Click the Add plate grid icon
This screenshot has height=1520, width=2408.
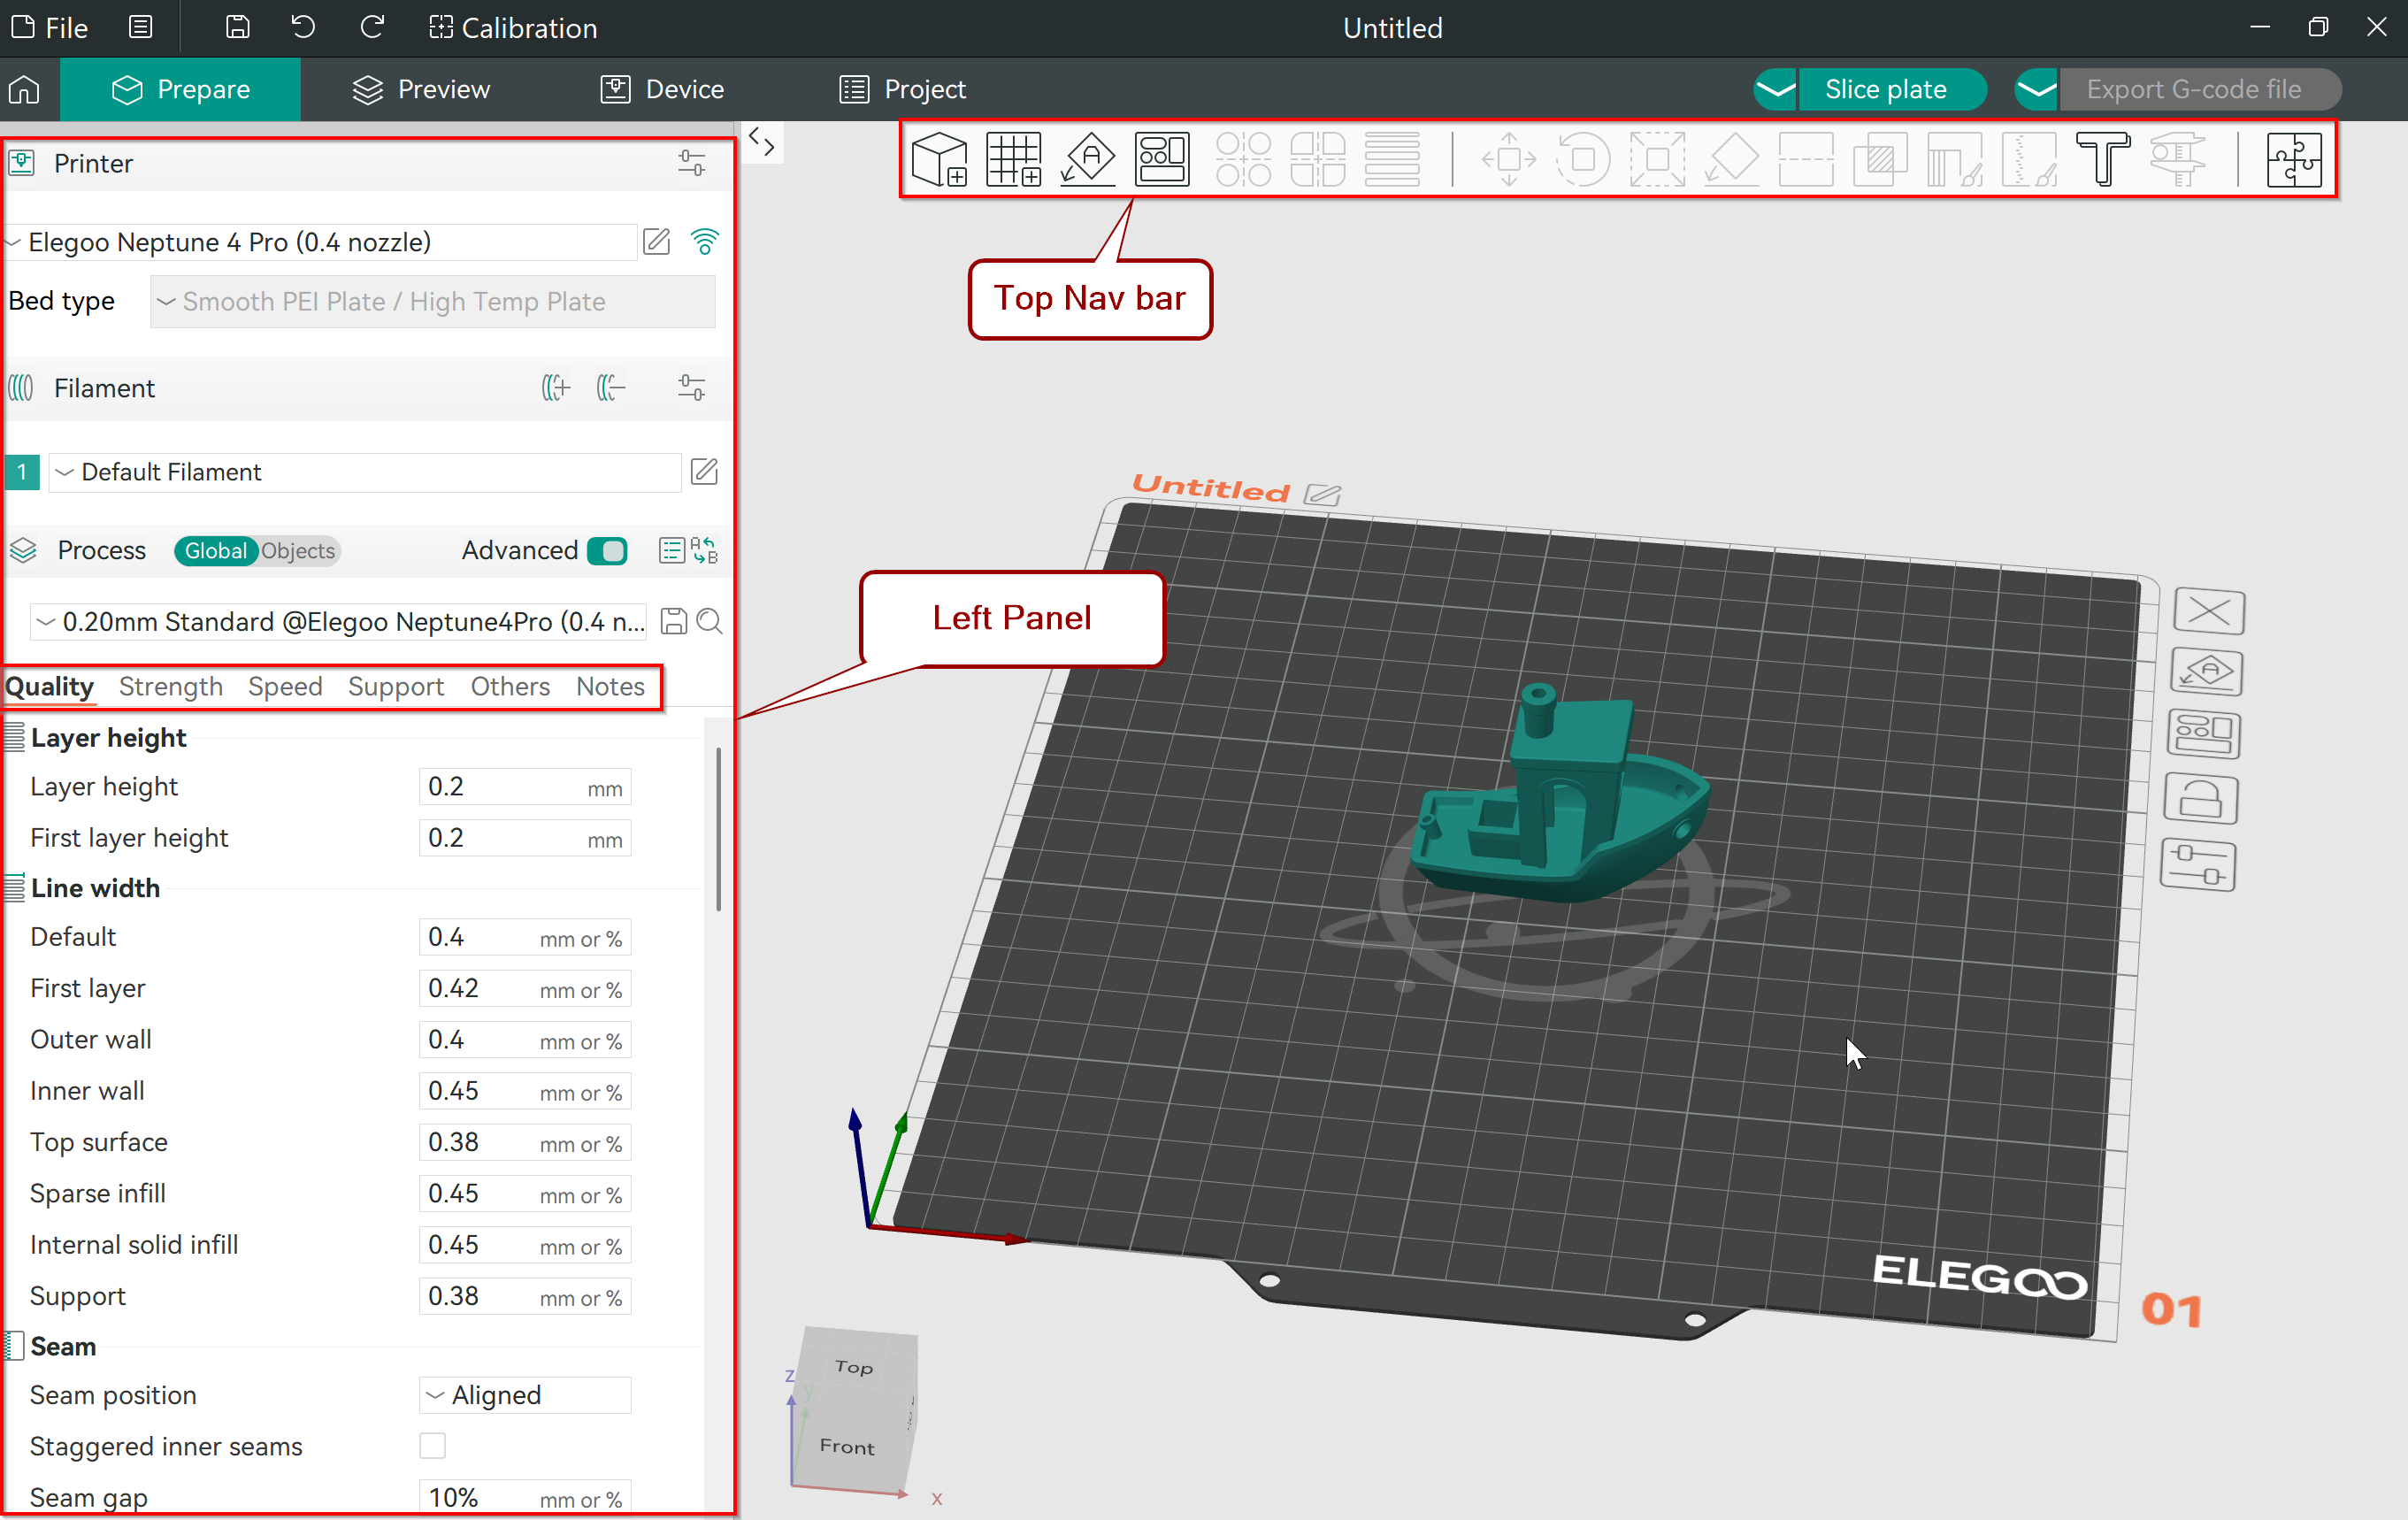1013,159
